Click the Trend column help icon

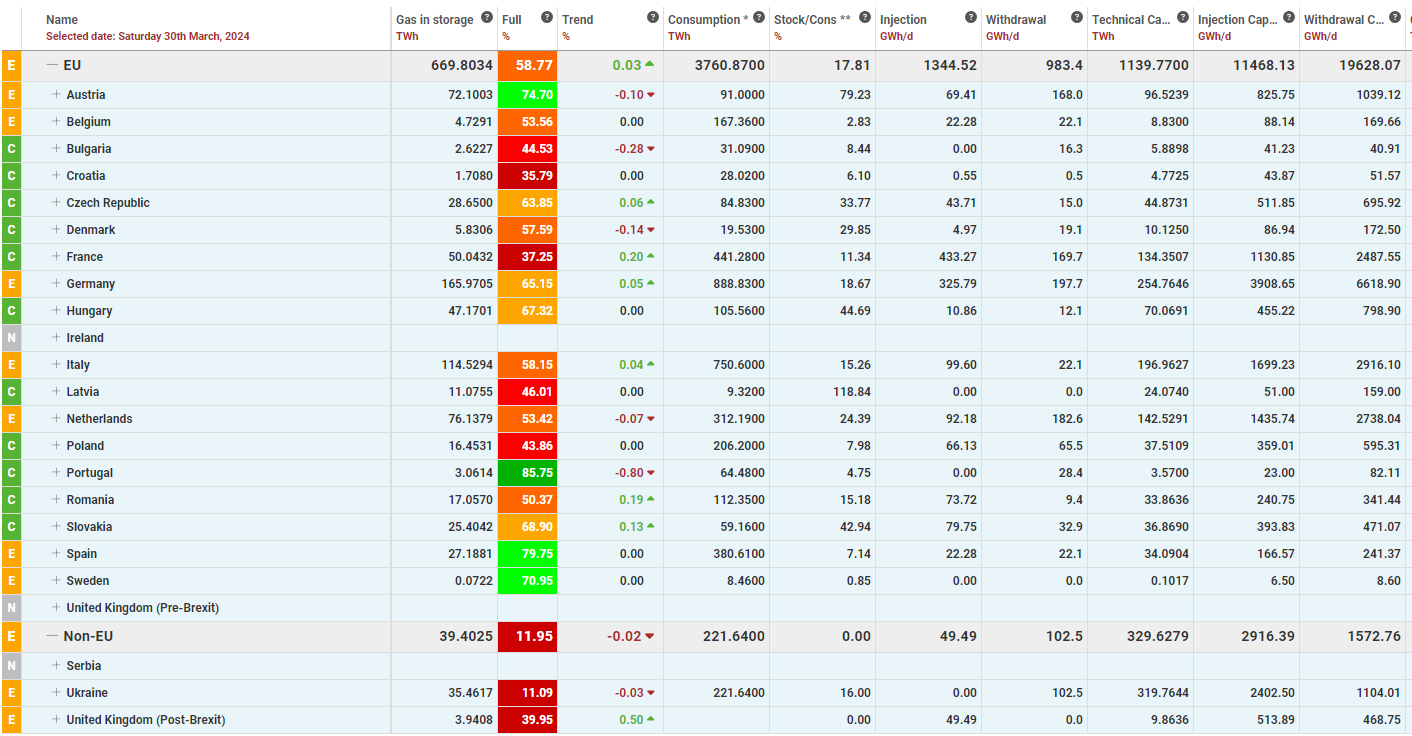(653, 17)
